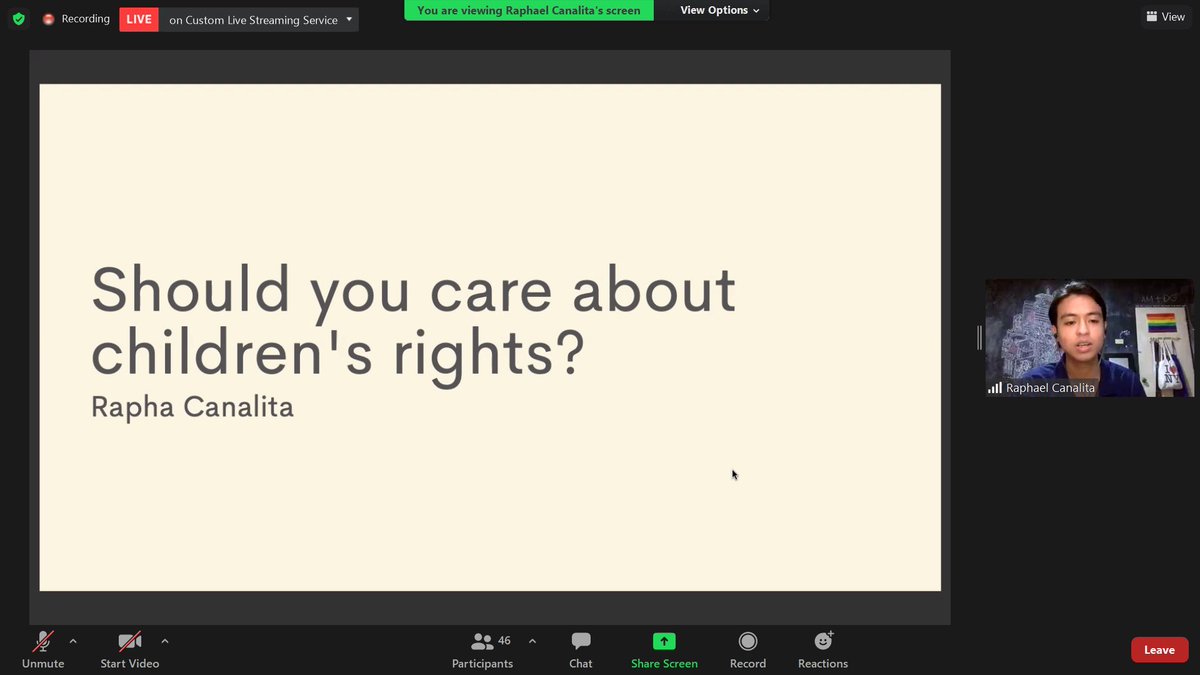Click the green Share Screen button
Screen dimensions: 1200x675
(x=664, y=650)
